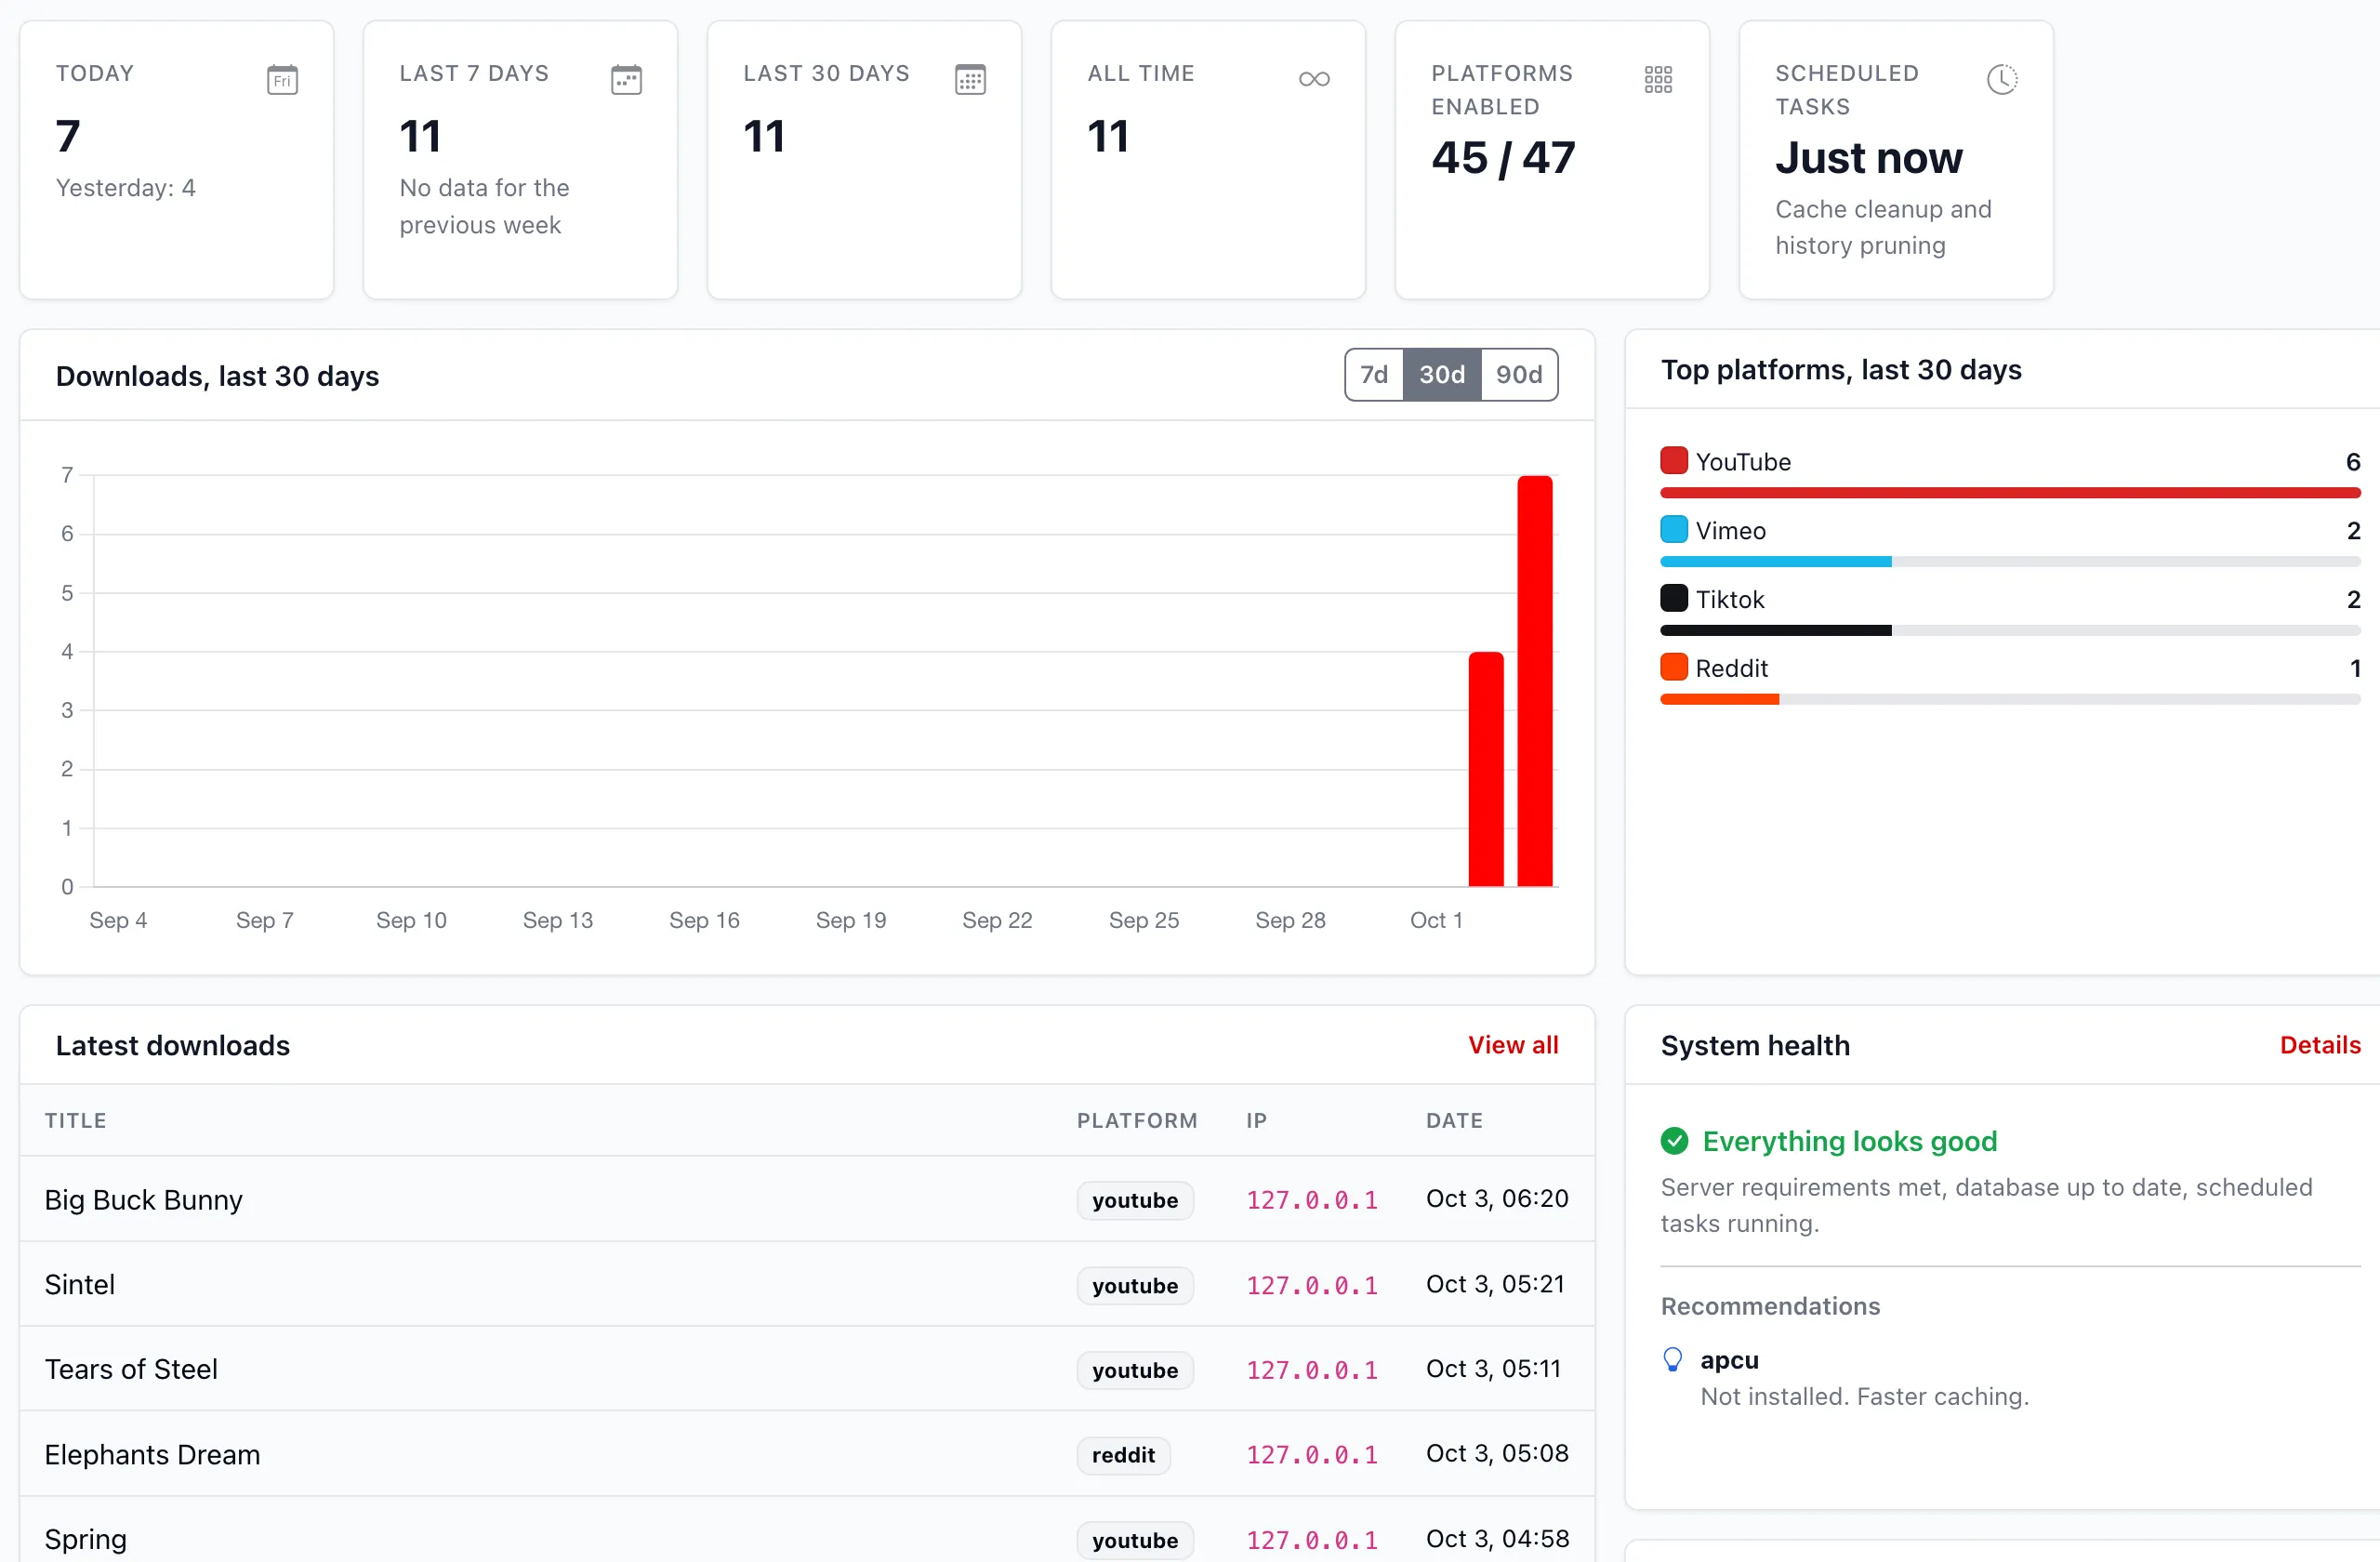Click the DATE column header
2380x1562 pixels.
point(1454,1120)
